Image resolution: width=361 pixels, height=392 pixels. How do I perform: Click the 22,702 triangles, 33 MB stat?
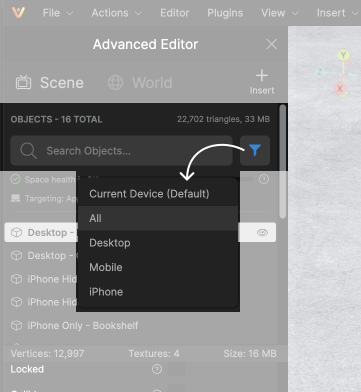(223, 119)
